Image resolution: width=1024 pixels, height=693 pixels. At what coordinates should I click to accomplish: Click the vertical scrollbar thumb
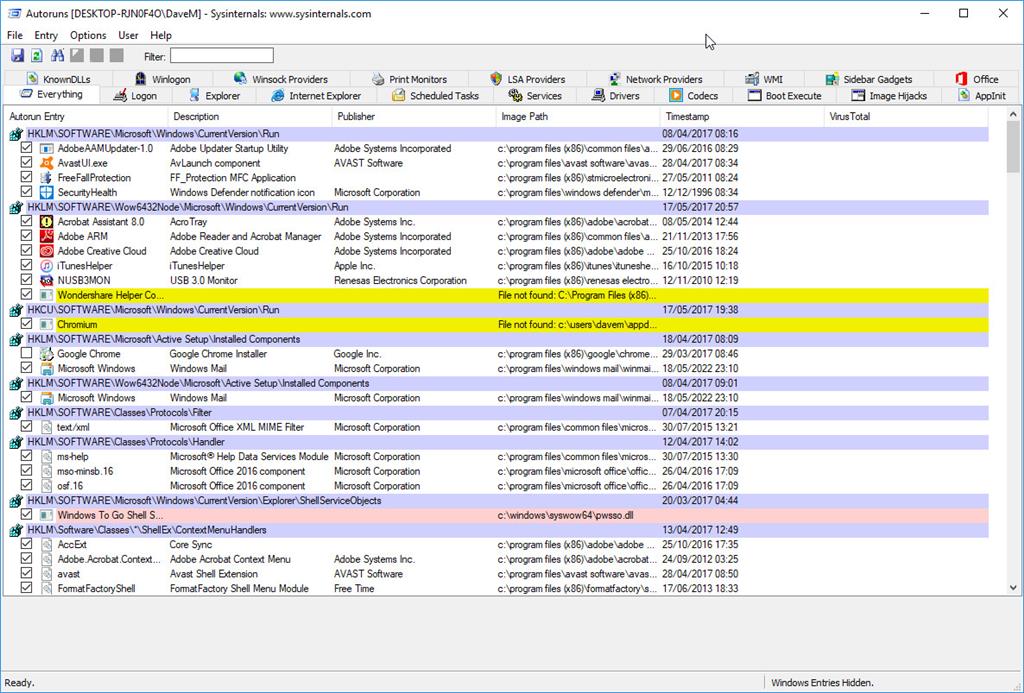1013,146
